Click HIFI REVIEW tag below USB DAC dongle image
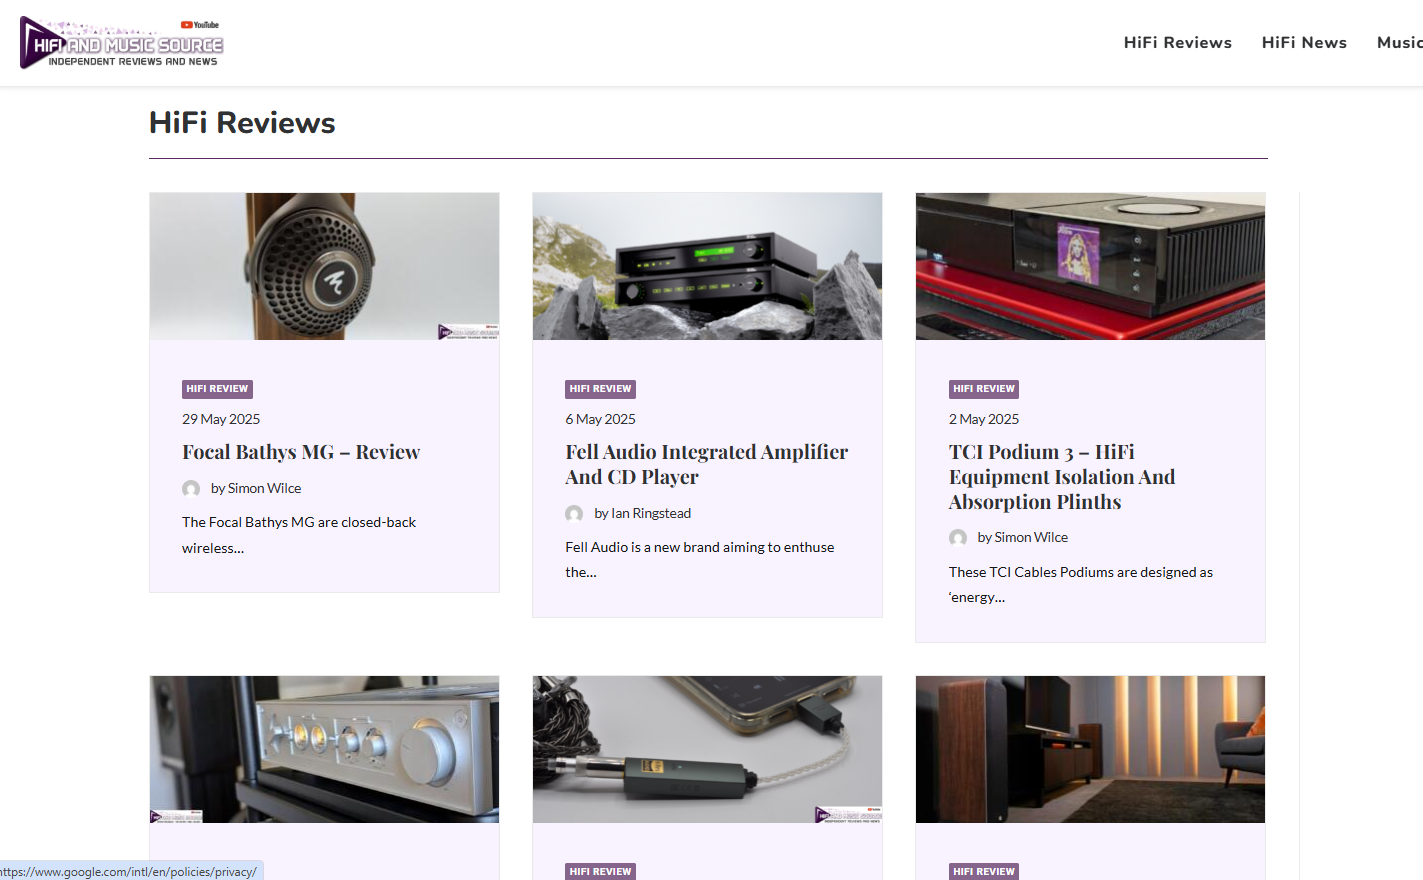Viewport: 1423px width, 880px height. [x=600, y=871]
